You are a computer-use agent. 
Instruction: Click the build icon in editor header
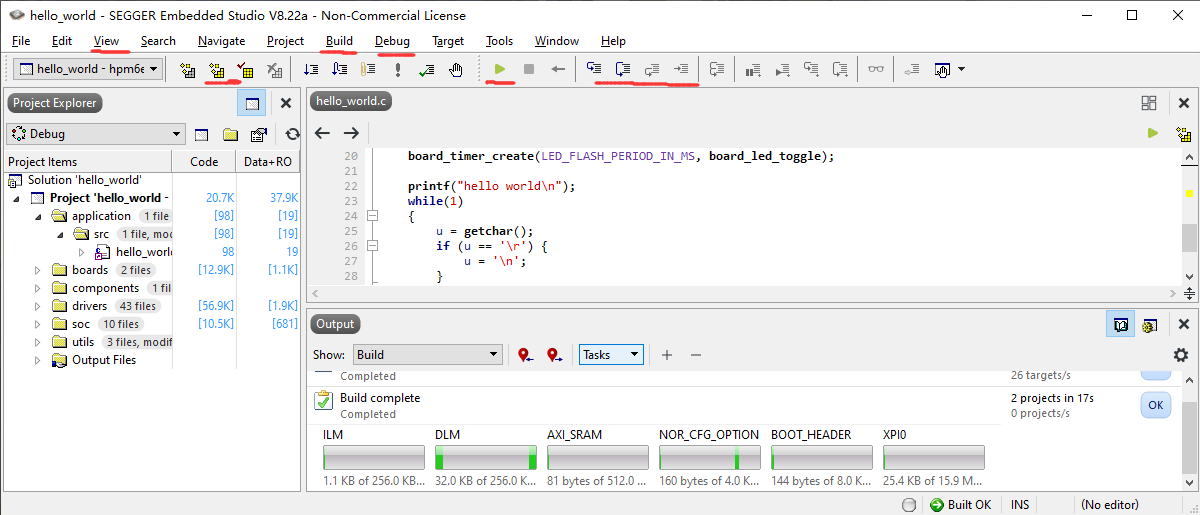coord(1183,133)
